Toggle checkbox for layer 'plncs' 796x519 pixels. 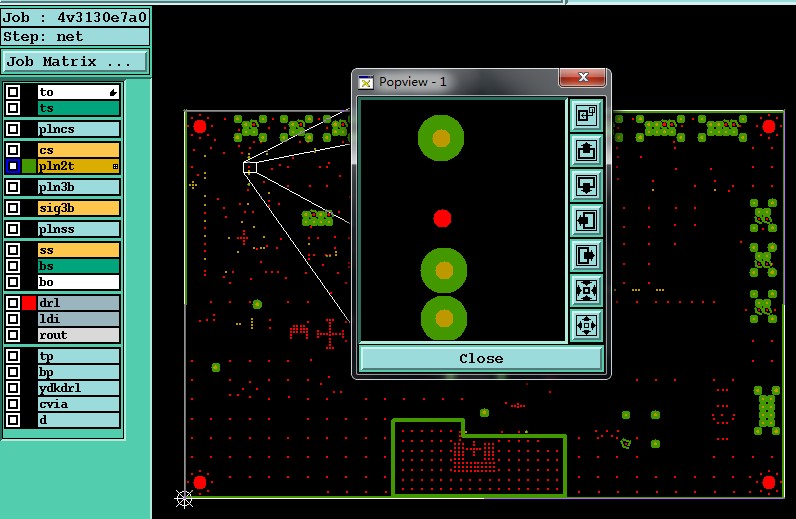[13, 129]
